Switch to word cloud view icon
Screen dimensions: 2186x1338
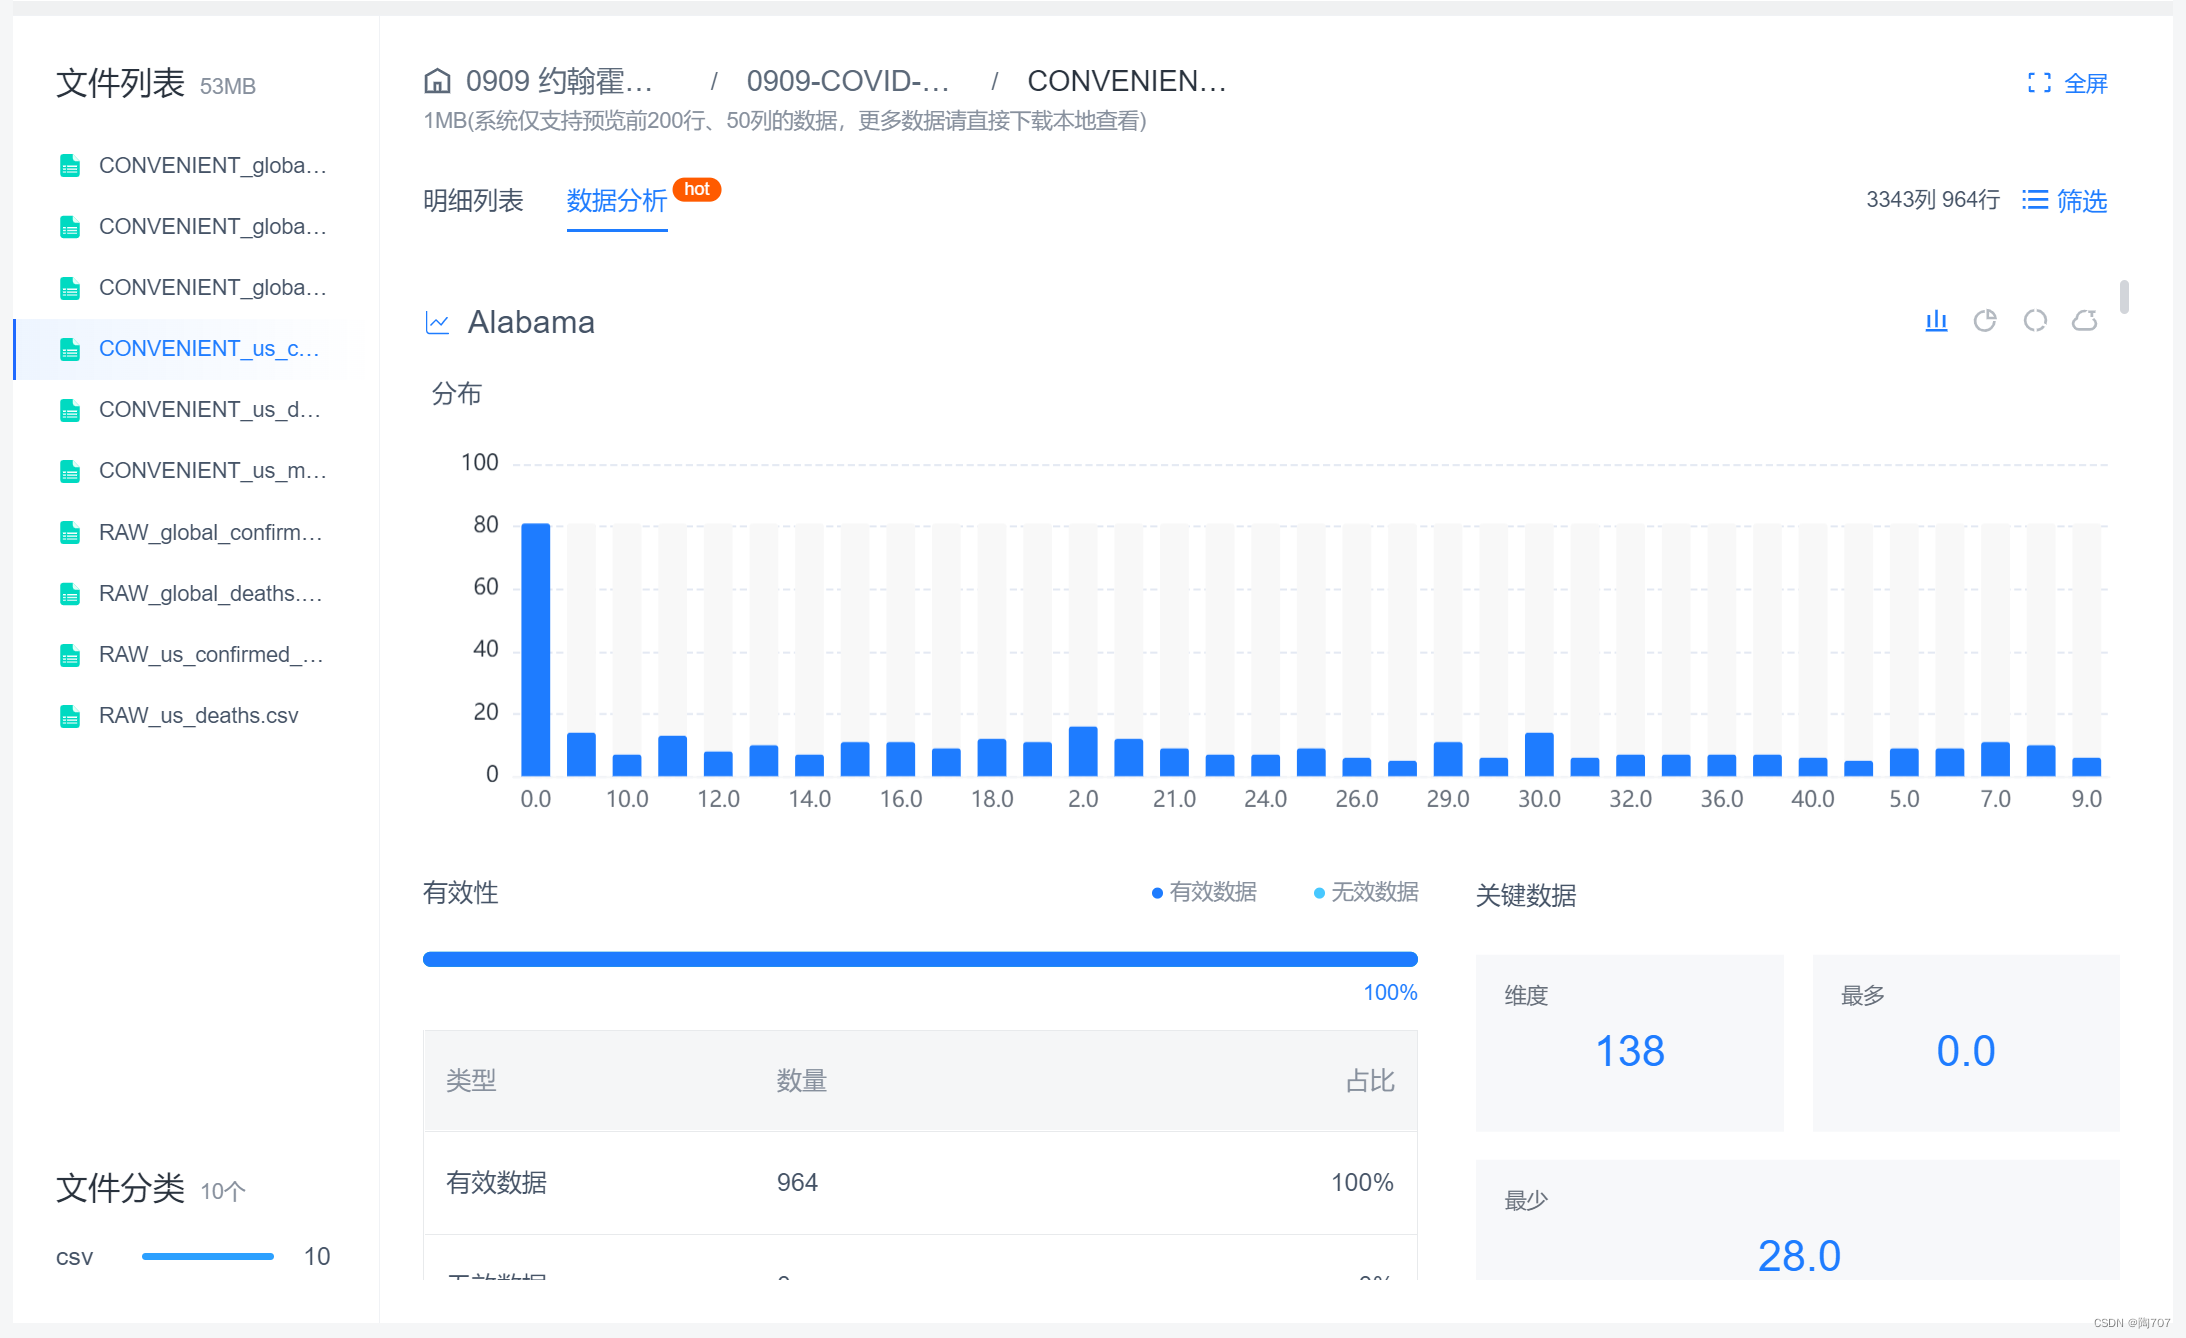click(x=2084, y=321)
